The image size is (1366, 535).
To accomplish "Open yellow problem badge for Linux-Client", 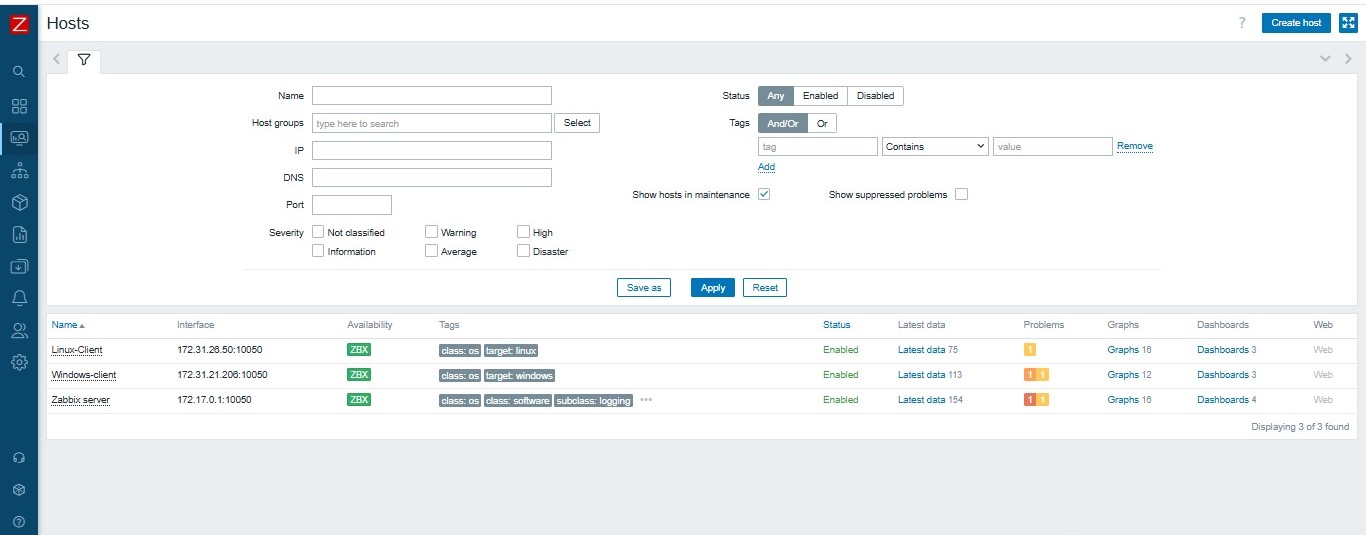I will tap(1030, 350).
